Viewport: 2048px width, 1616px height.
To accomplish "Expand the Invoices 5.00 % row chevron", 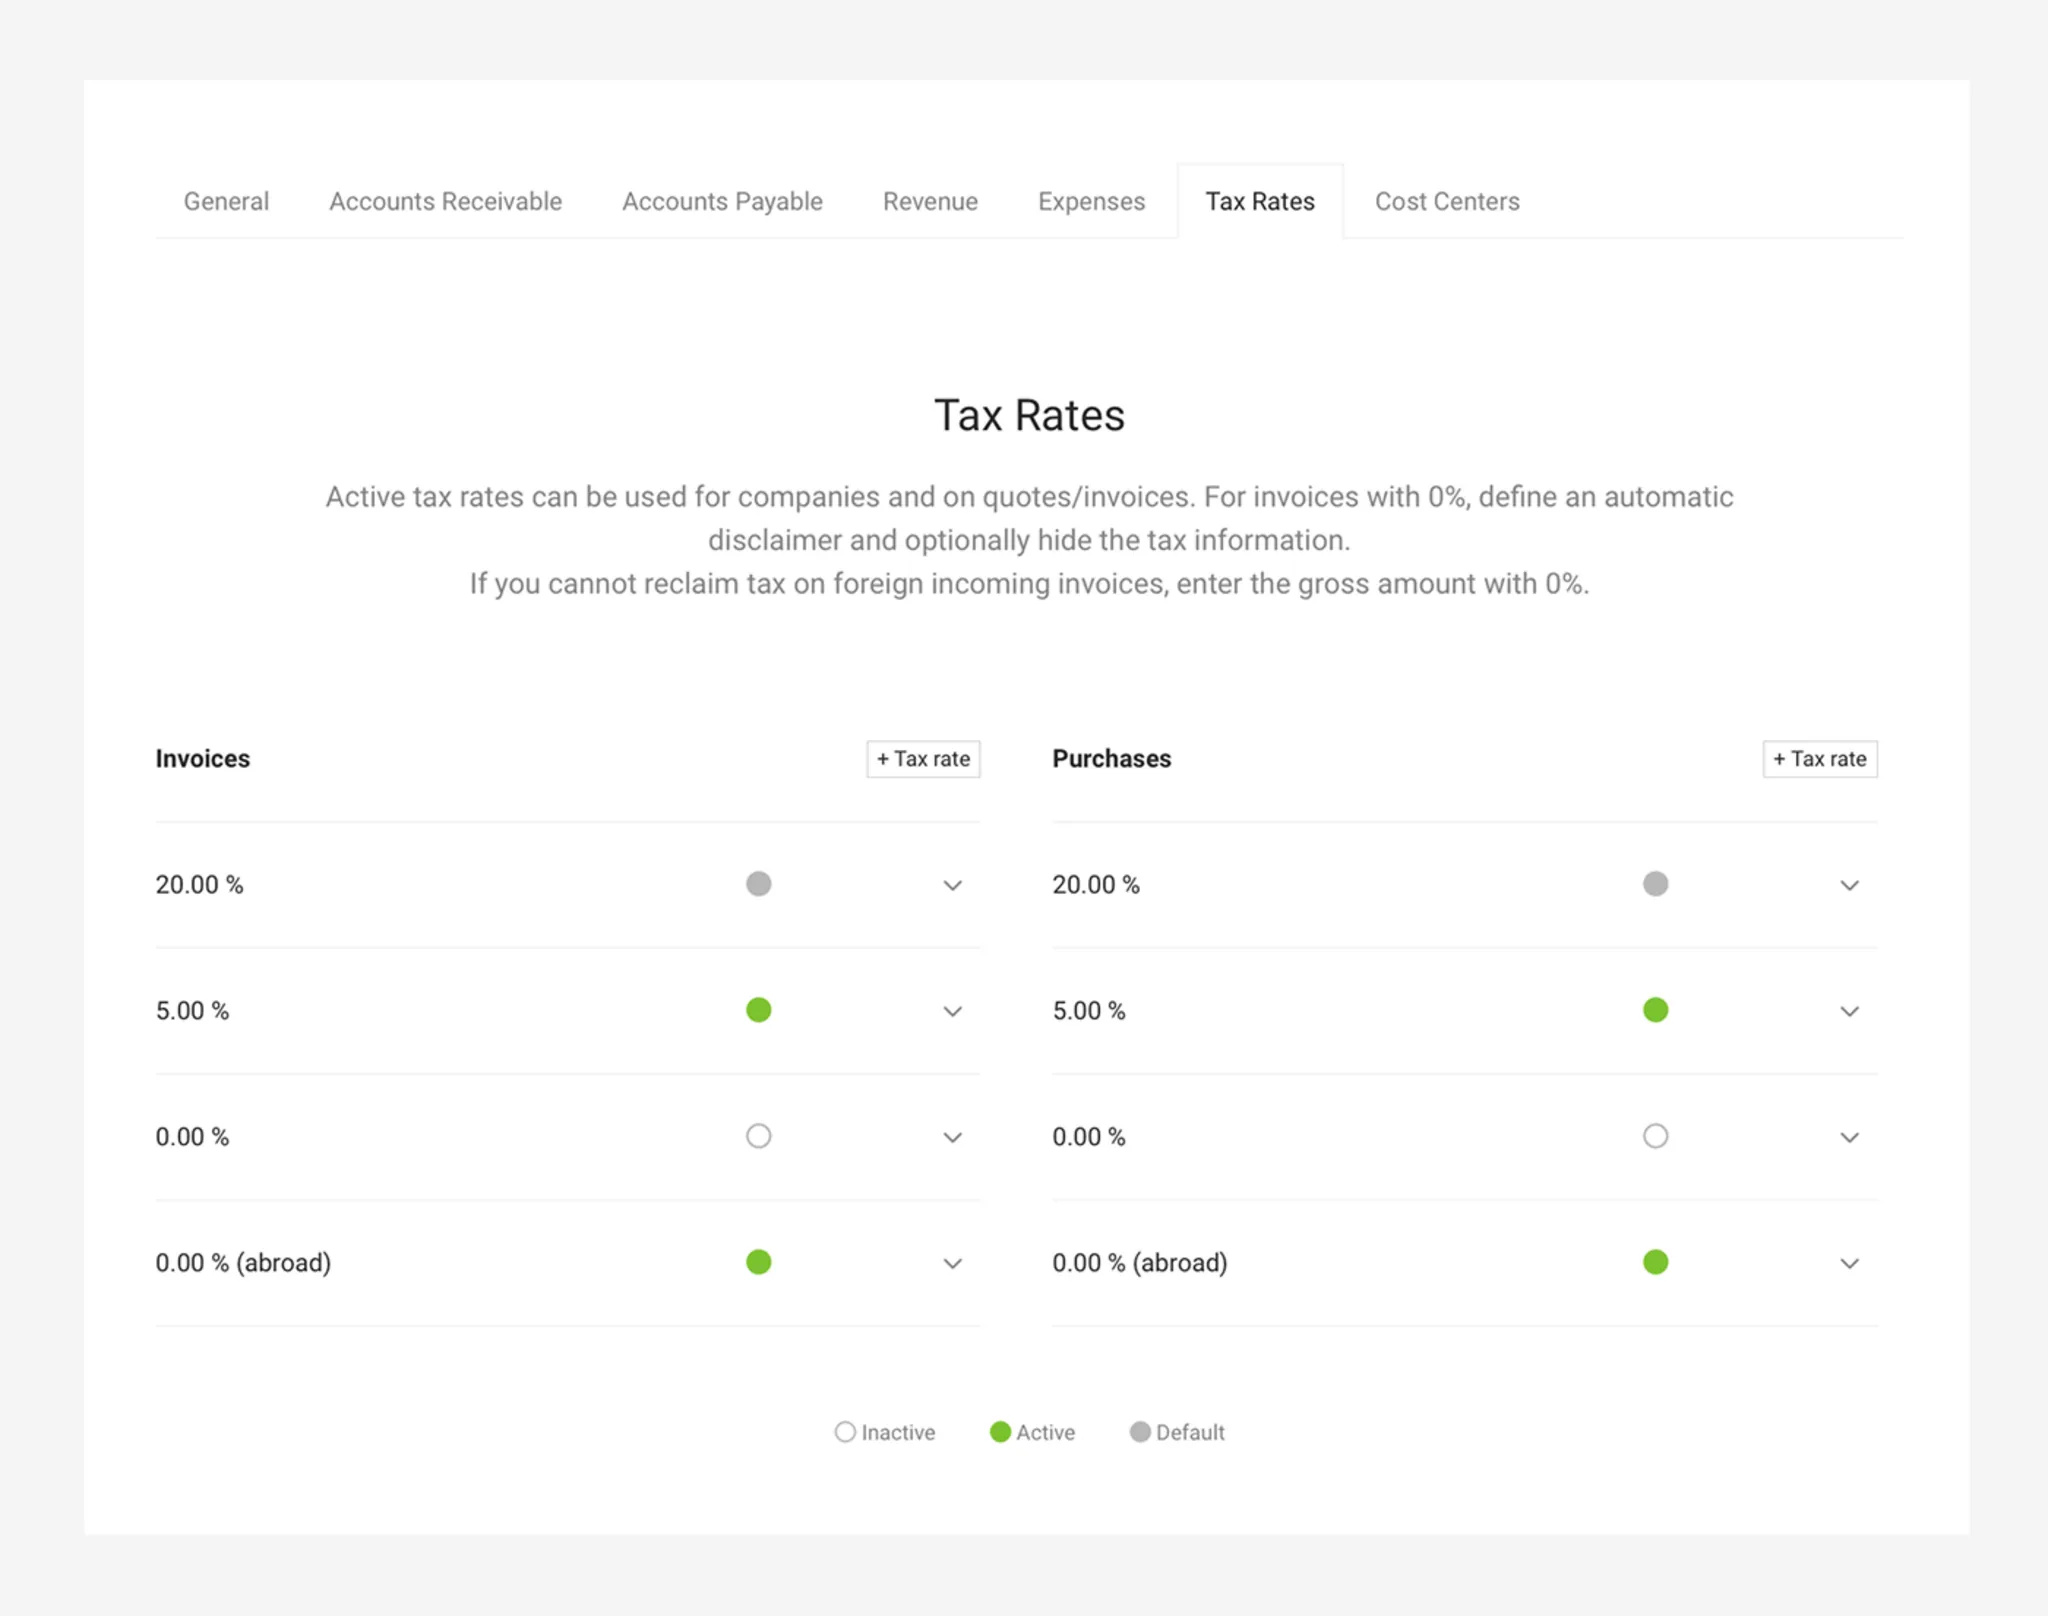I will [x=953, y=1011].
